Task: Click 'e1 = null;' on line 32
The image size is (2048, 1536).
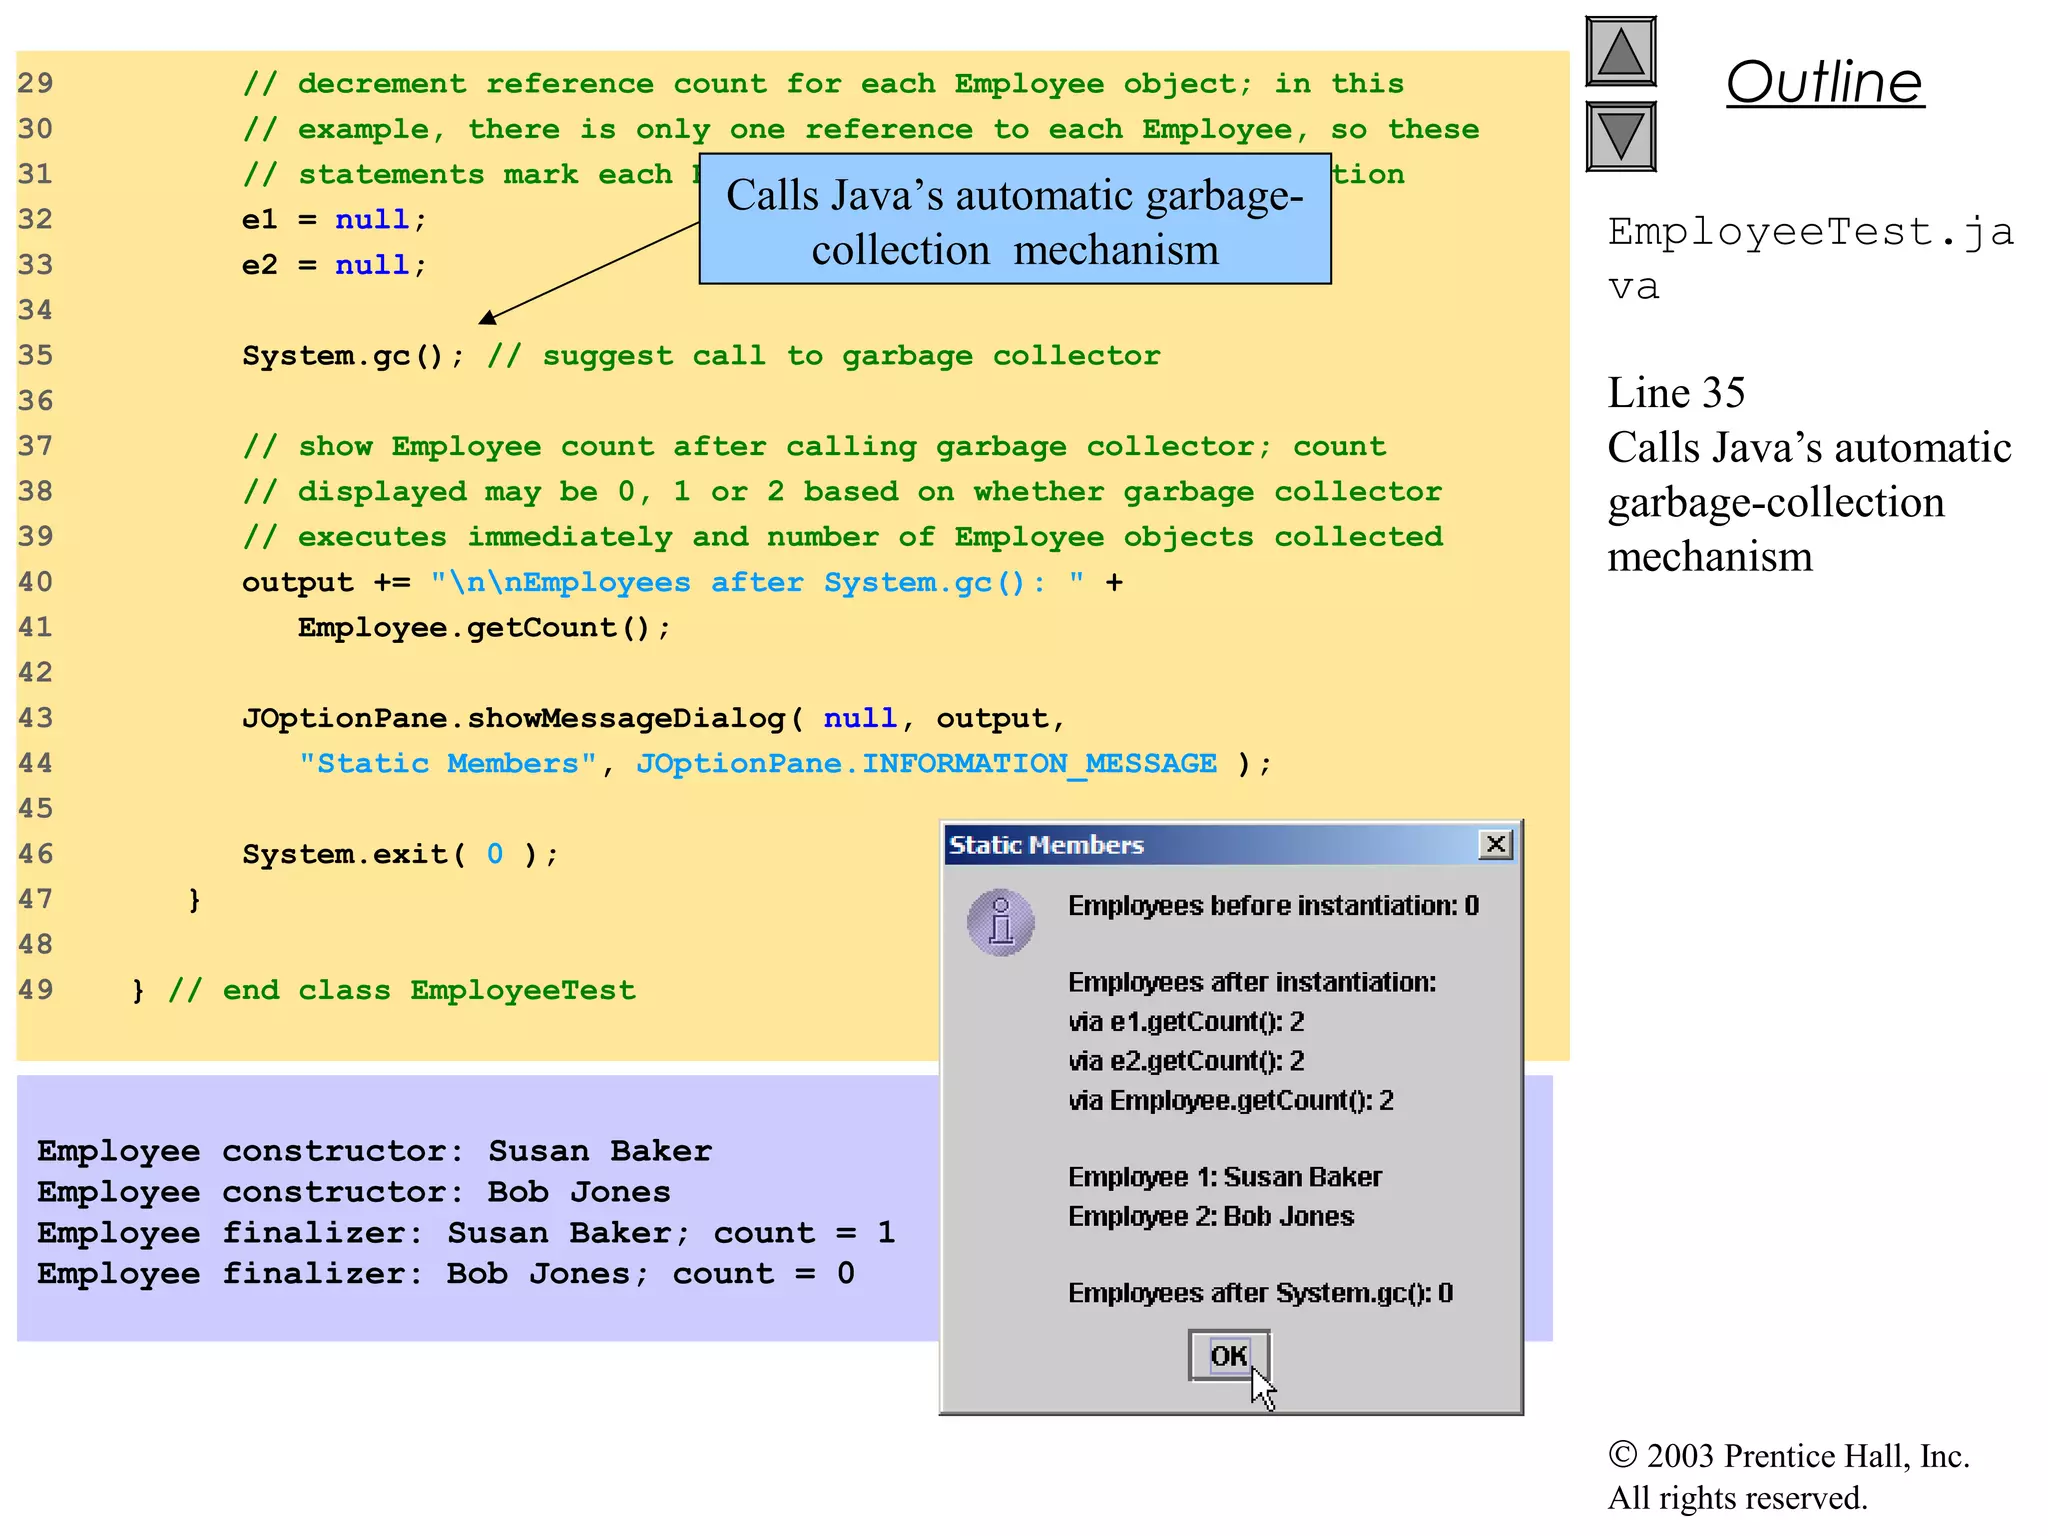Action: click(x=334, y=220)
